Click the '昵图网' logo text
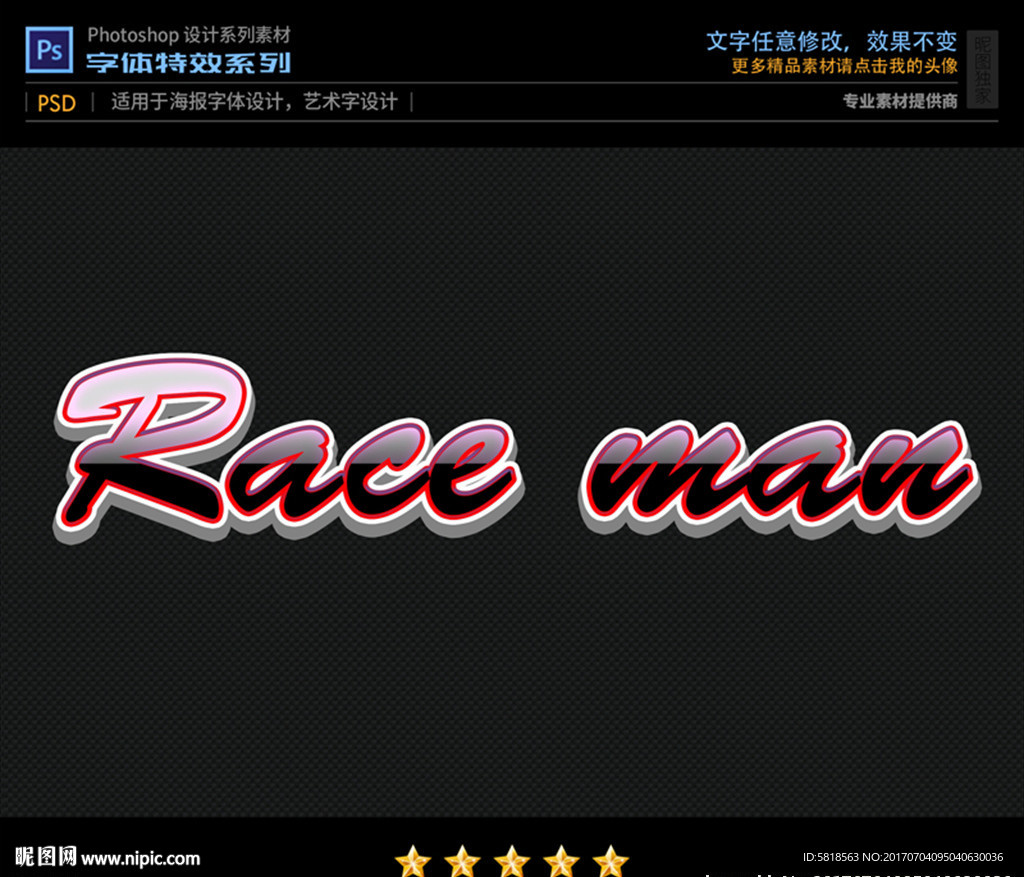Image resolution: width=1024 pixels, height=877 pixels. tap(46, 856)
